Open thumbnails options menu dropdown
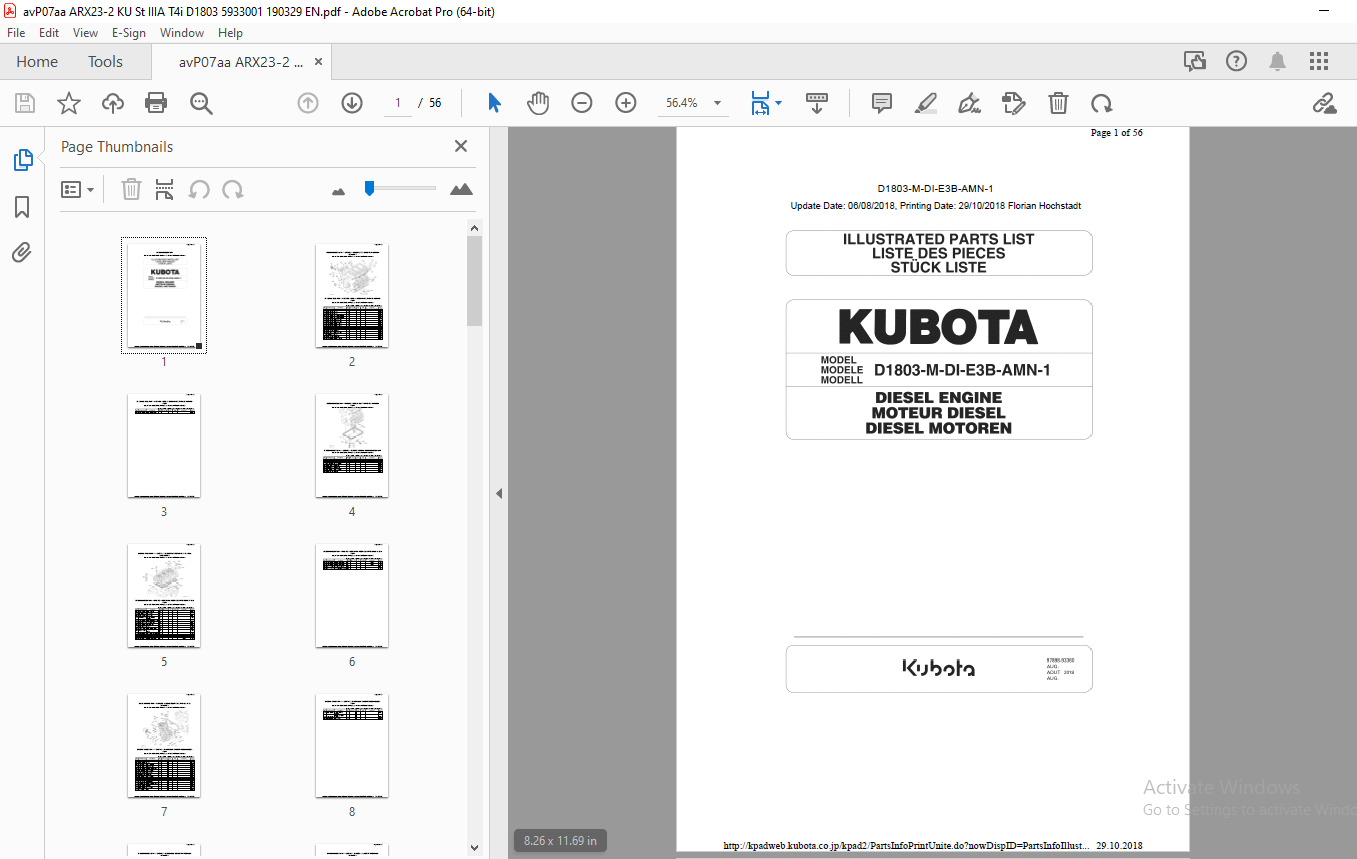The width and height of the screenshot is (1357, 859). click(78, 189)
